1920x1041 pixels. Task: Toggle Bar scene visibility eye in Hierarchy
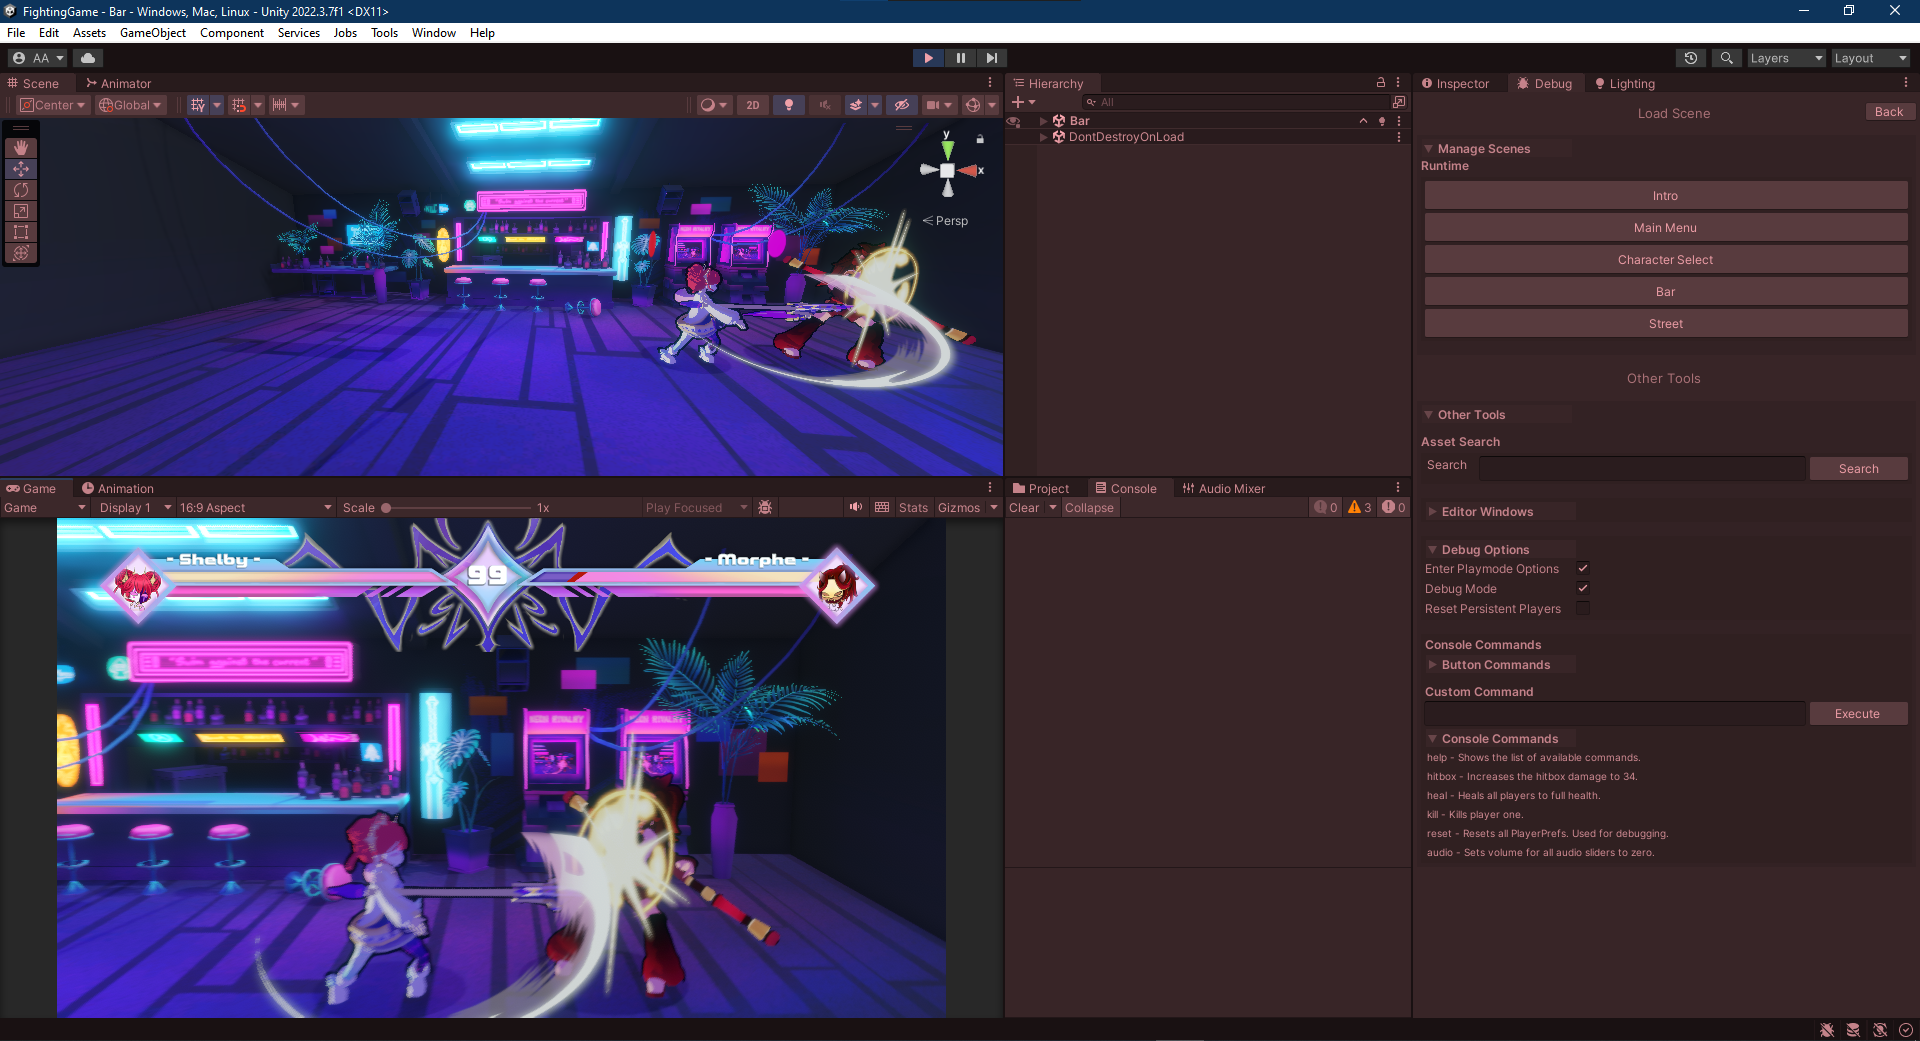[1013, 121]
